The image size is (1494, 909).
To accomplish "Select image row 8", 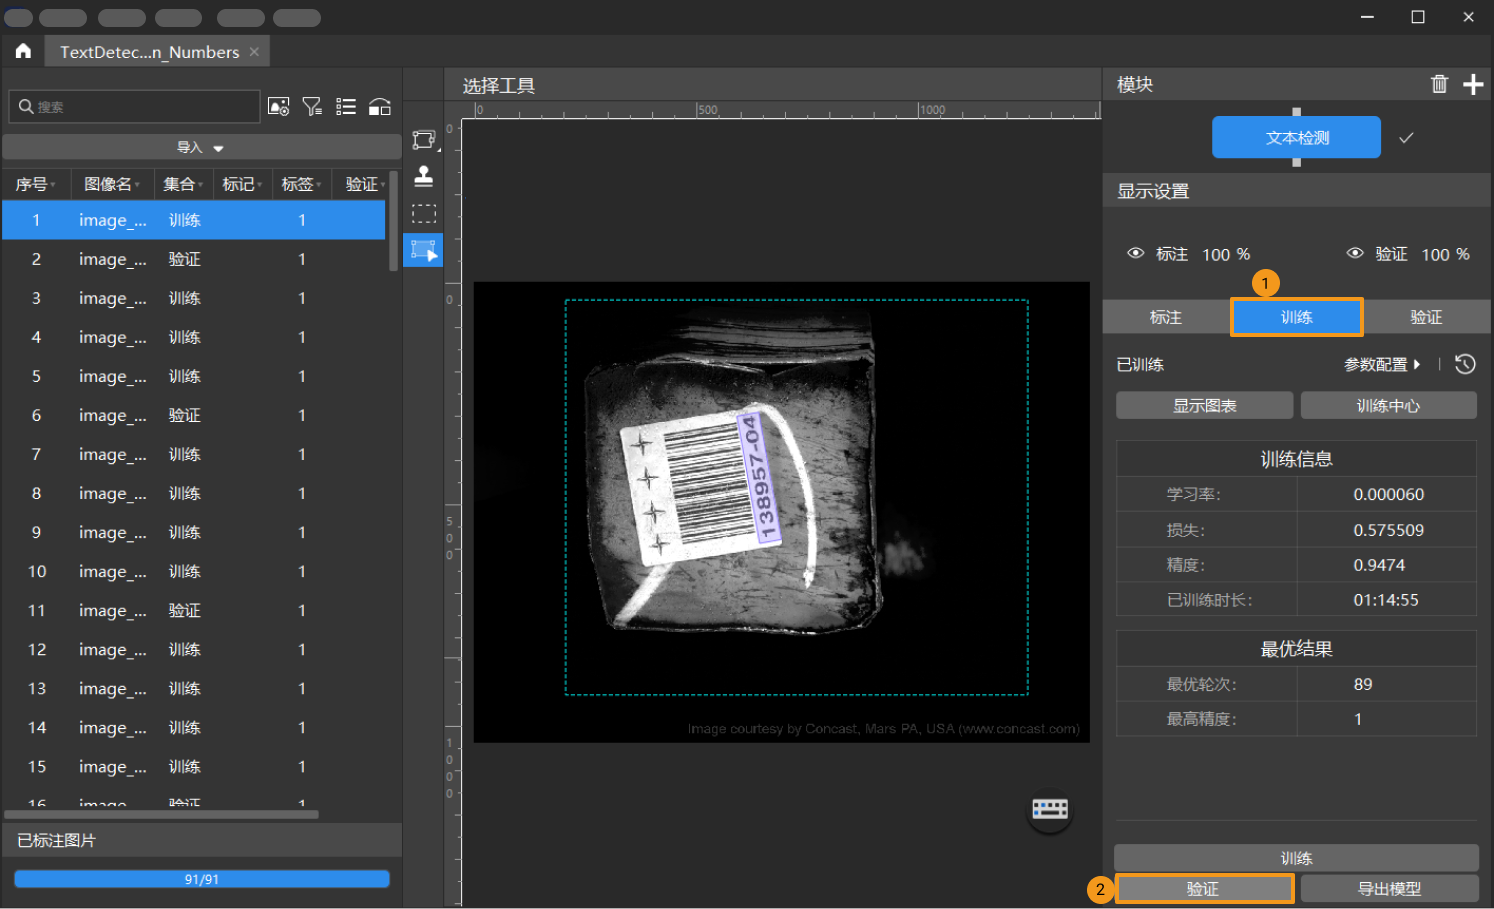I will [x=194, y=493].
